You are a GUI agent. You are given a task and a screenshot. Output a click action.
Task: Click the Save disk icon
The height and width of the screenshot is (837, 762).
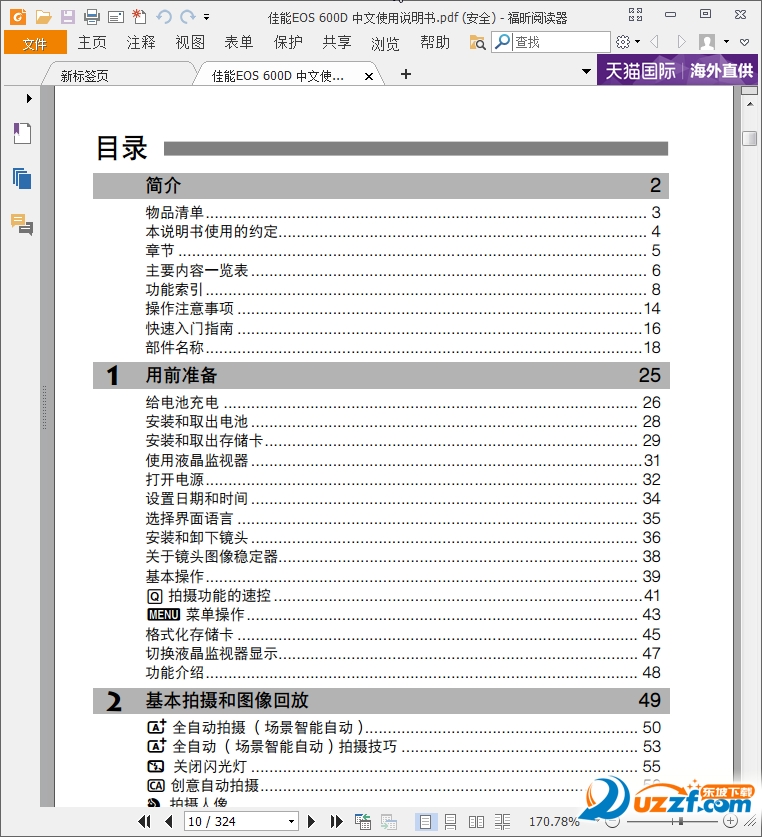coord(67,17)
